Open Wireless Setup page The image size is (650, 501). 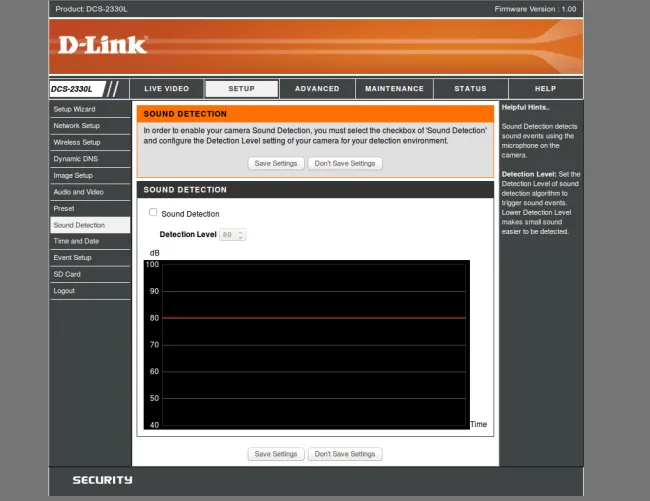(x=90, y=143)
